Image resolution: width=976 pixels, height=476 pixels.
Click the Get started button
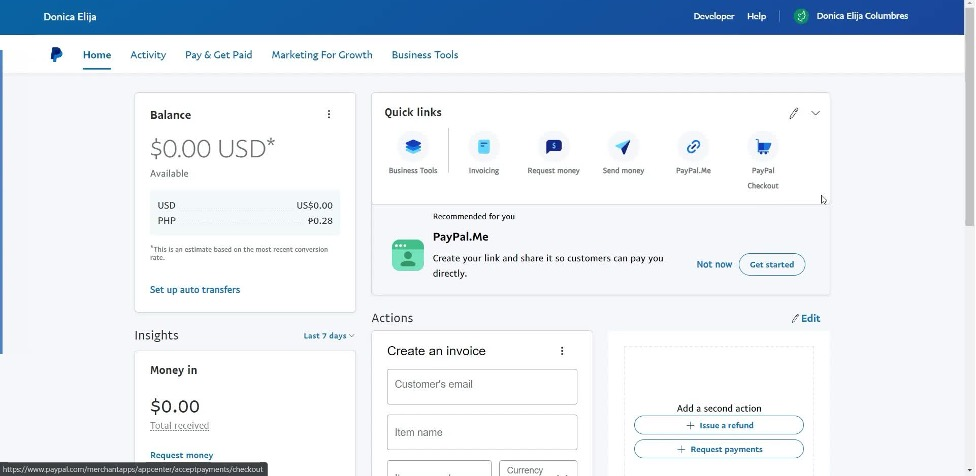[772, 264]
